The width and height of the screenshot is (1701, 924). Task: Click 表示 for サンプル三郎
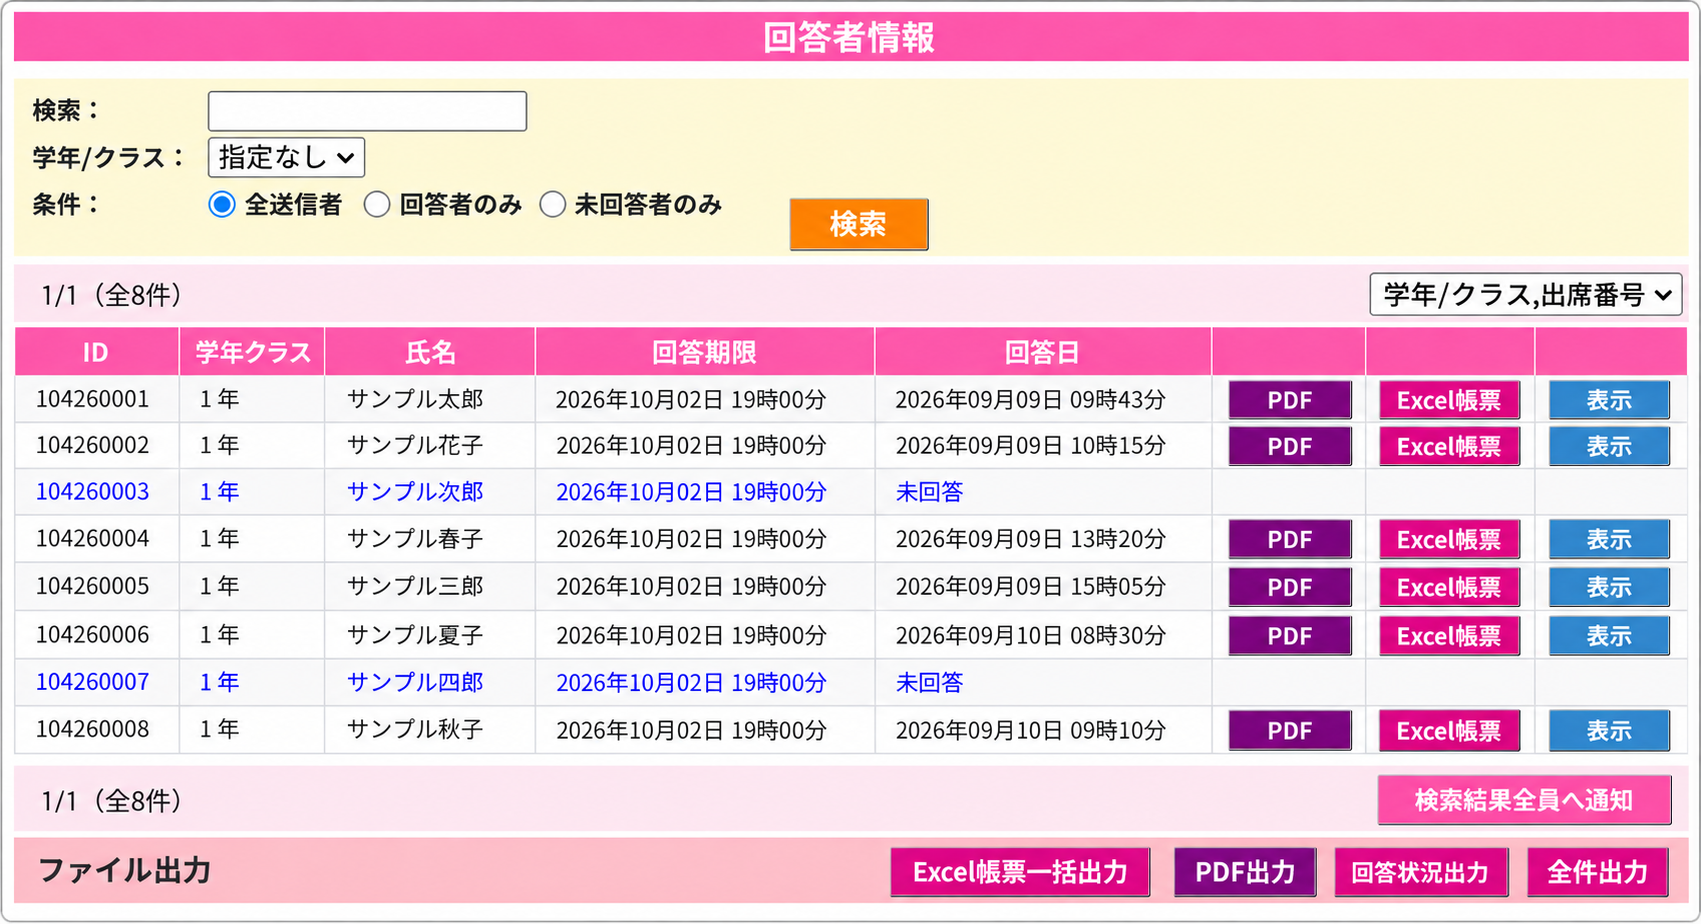[x=1608, y=587]
